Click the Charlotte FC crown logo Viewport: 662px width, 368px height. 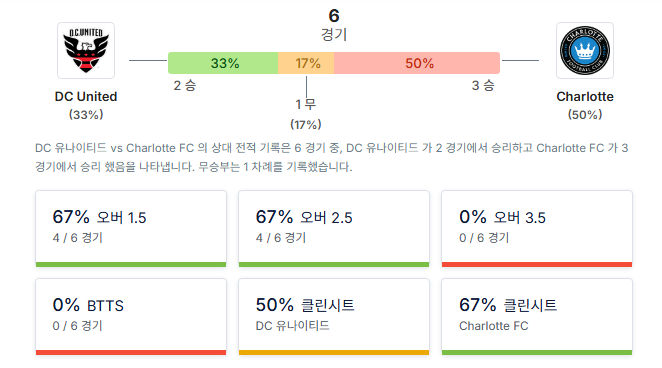(x=585, y=51)
